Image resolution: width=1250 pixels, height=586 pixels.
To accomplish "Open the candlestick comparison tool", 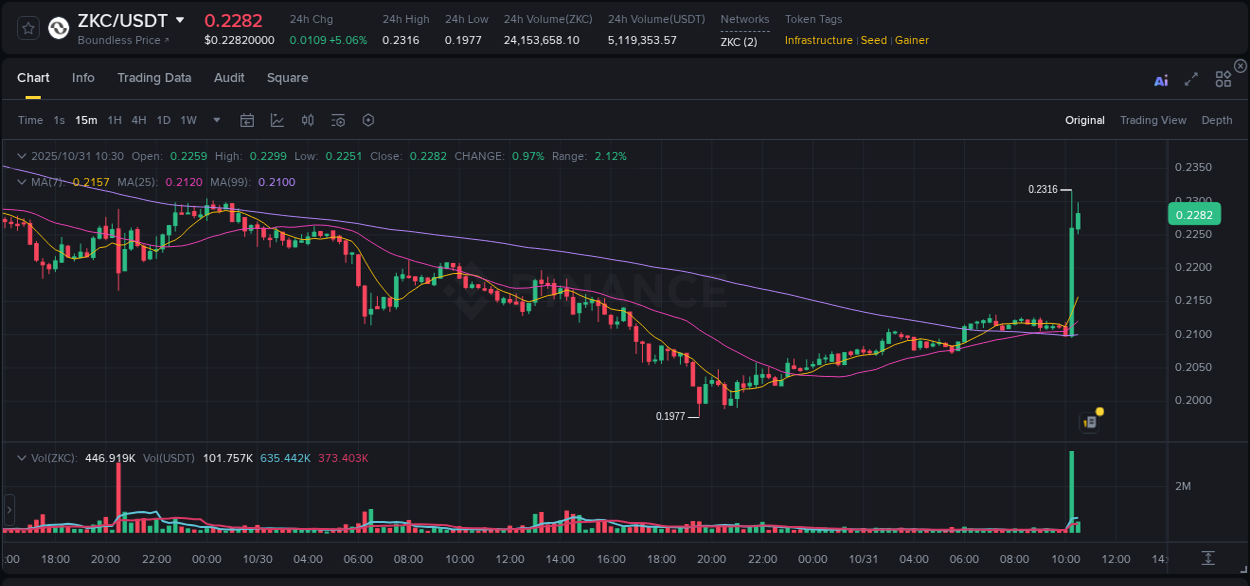I will pyautogui.click(x=307, y=120).
